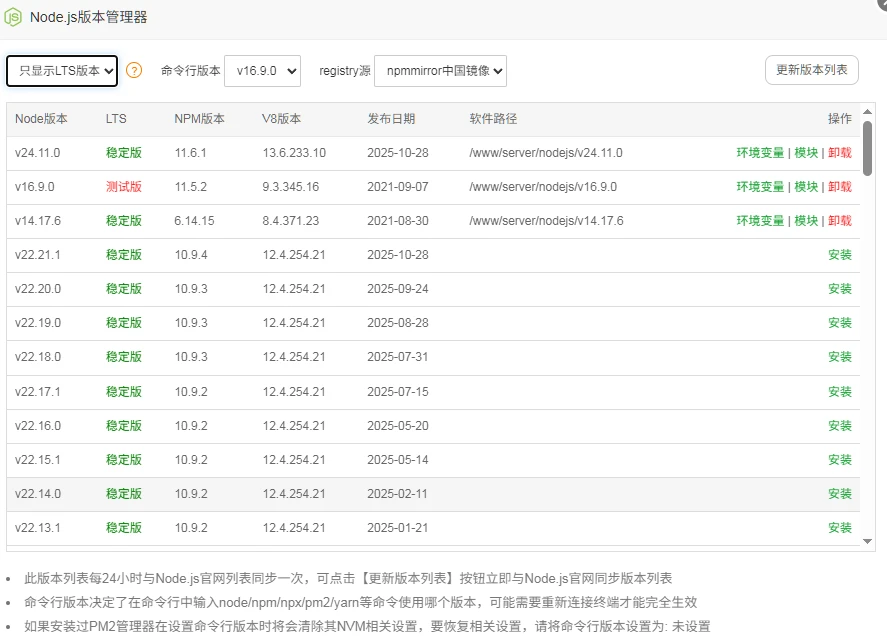The image size is (887, 643).
Task: Click path /www/server/nodejs/v16.9.0
Action: (x=543, y=187)
